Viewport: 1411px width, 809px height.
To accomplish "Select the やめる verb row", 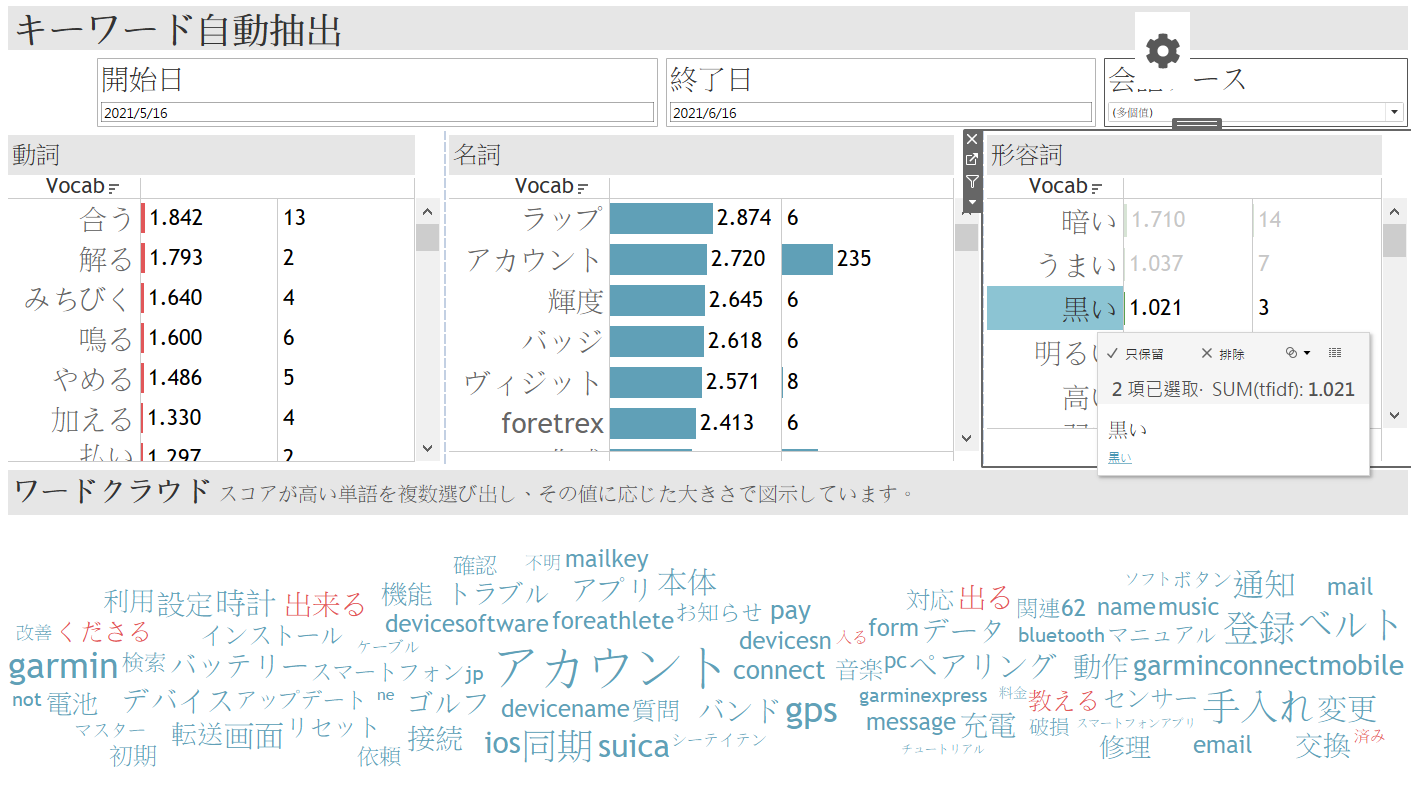I will [x=211, y=378].
